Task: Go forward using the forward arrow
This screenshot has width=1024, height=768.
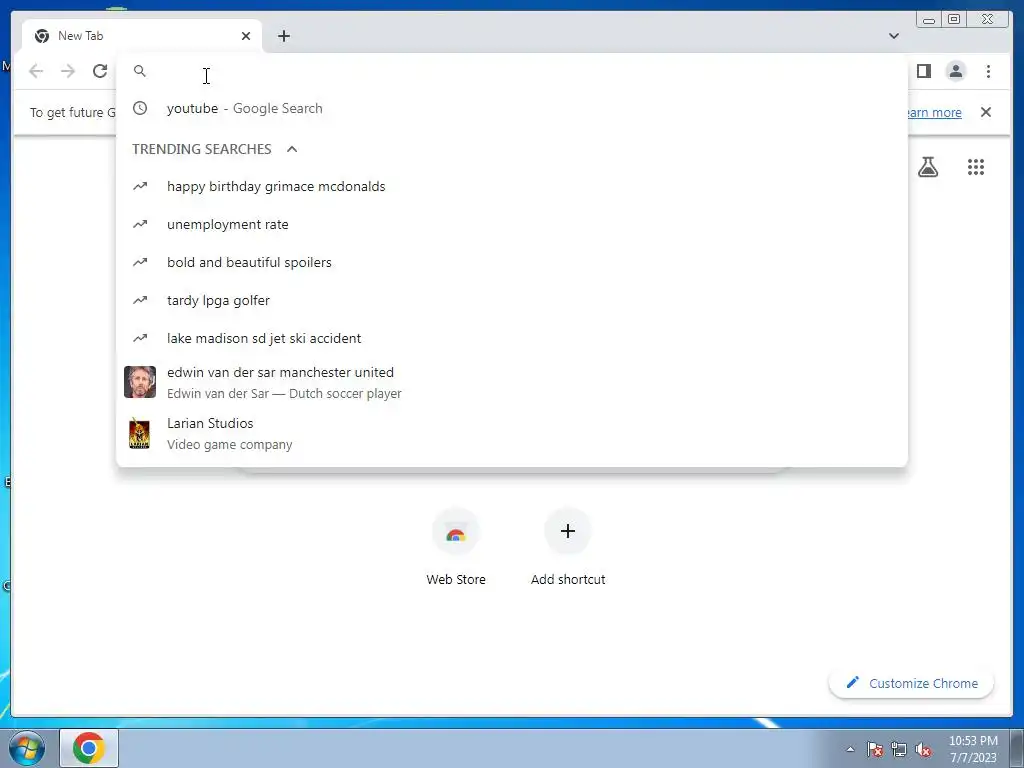Action: click(68, 71)
